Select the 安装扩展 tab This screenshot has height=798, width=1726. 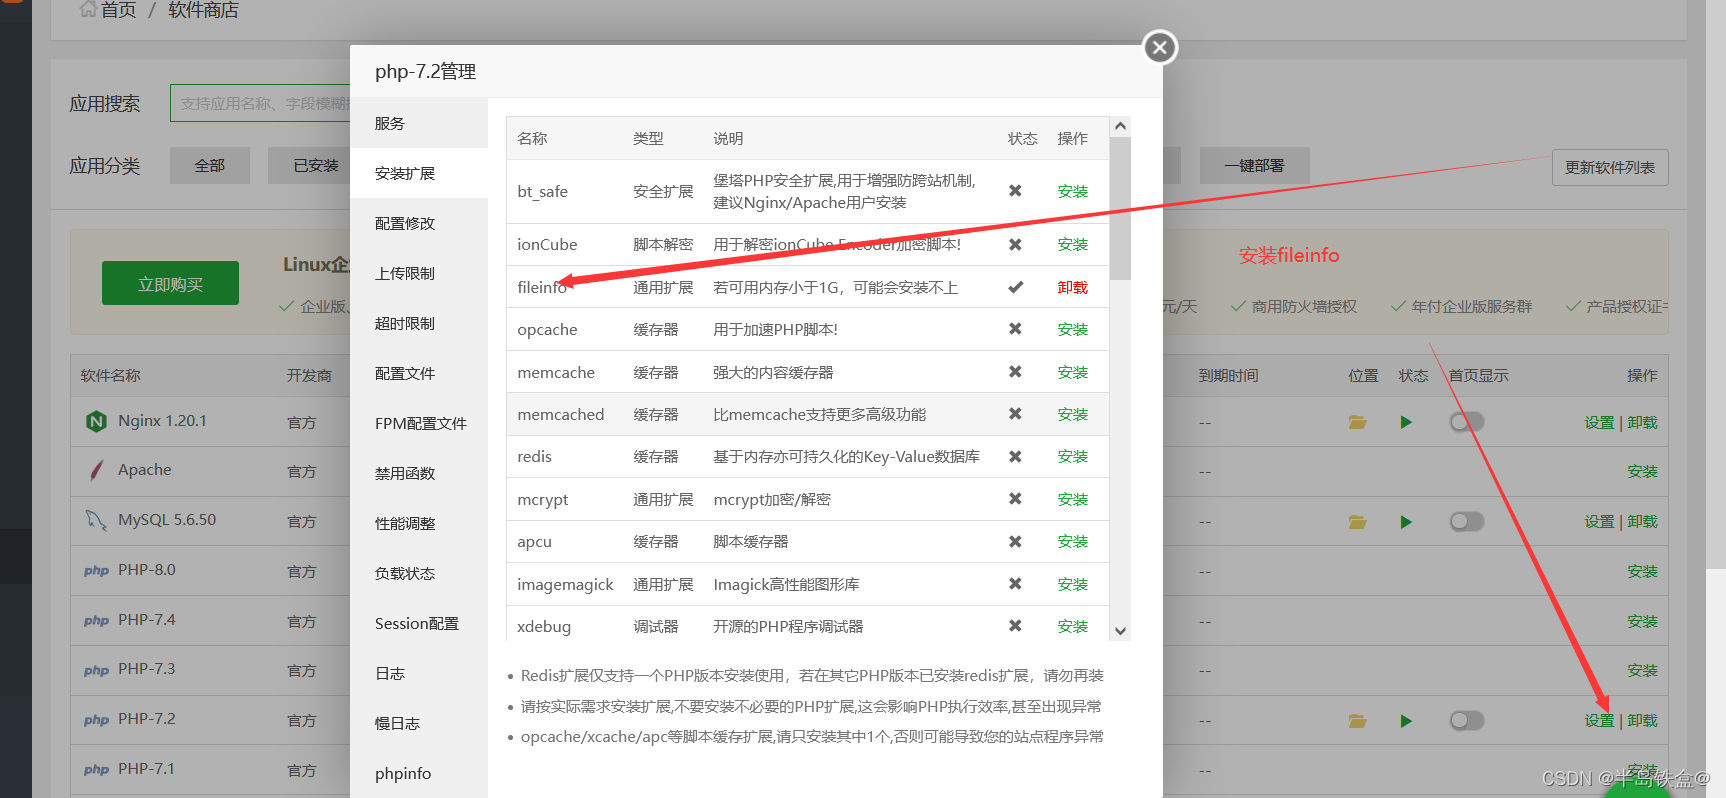[x=419, y=173]
